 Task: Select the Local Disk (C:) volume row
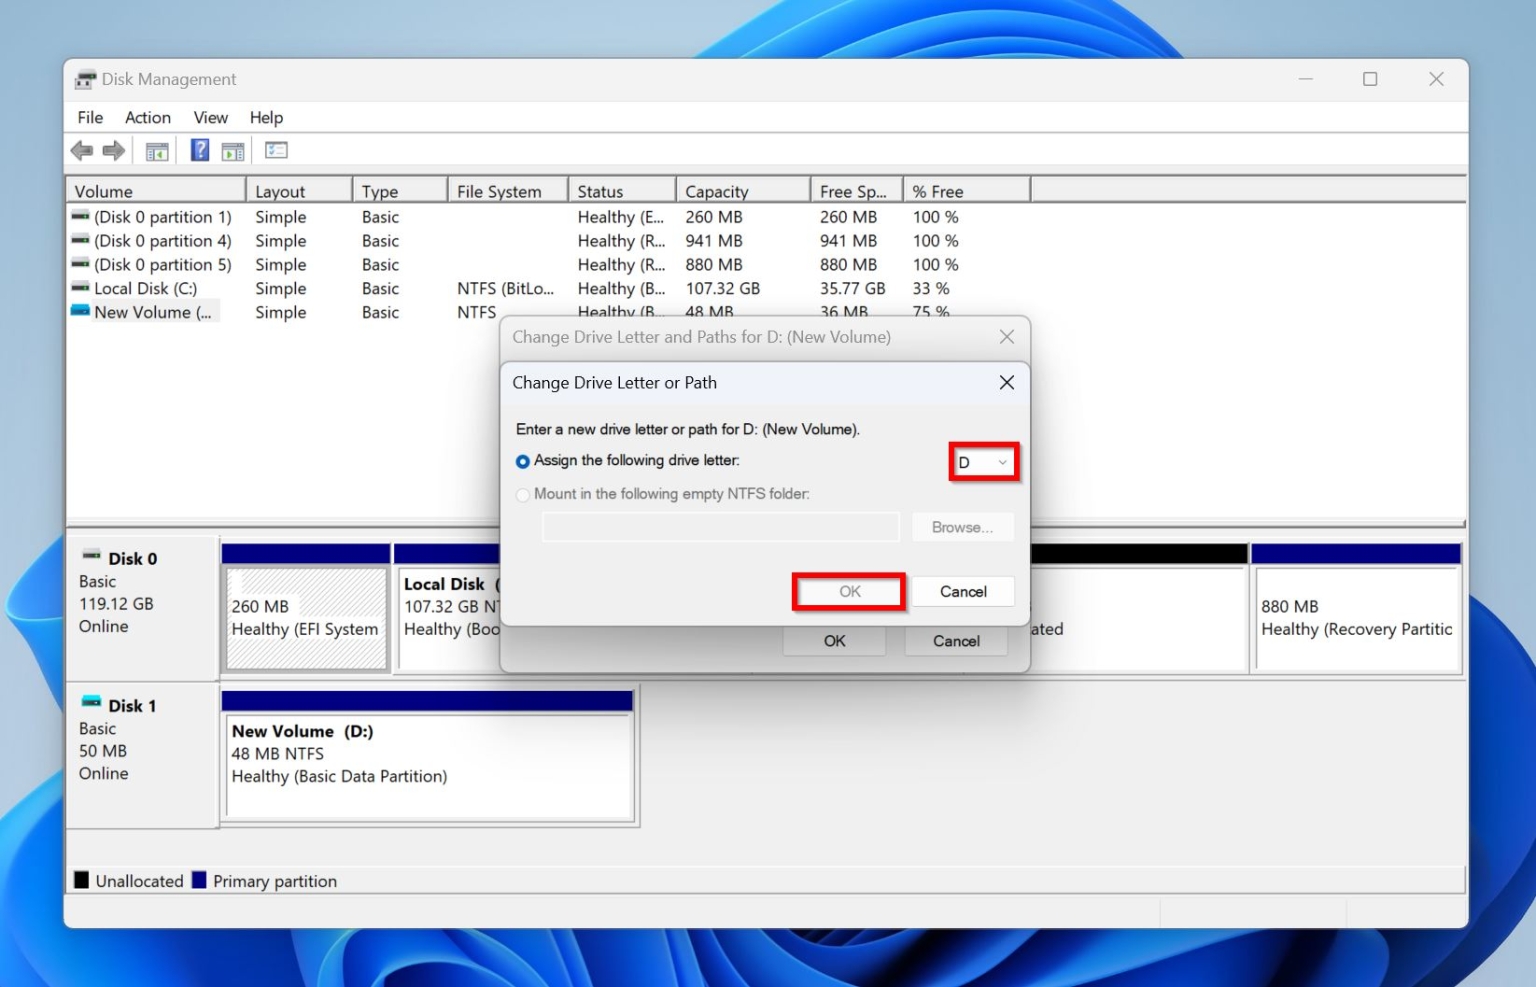coord(146,288)
